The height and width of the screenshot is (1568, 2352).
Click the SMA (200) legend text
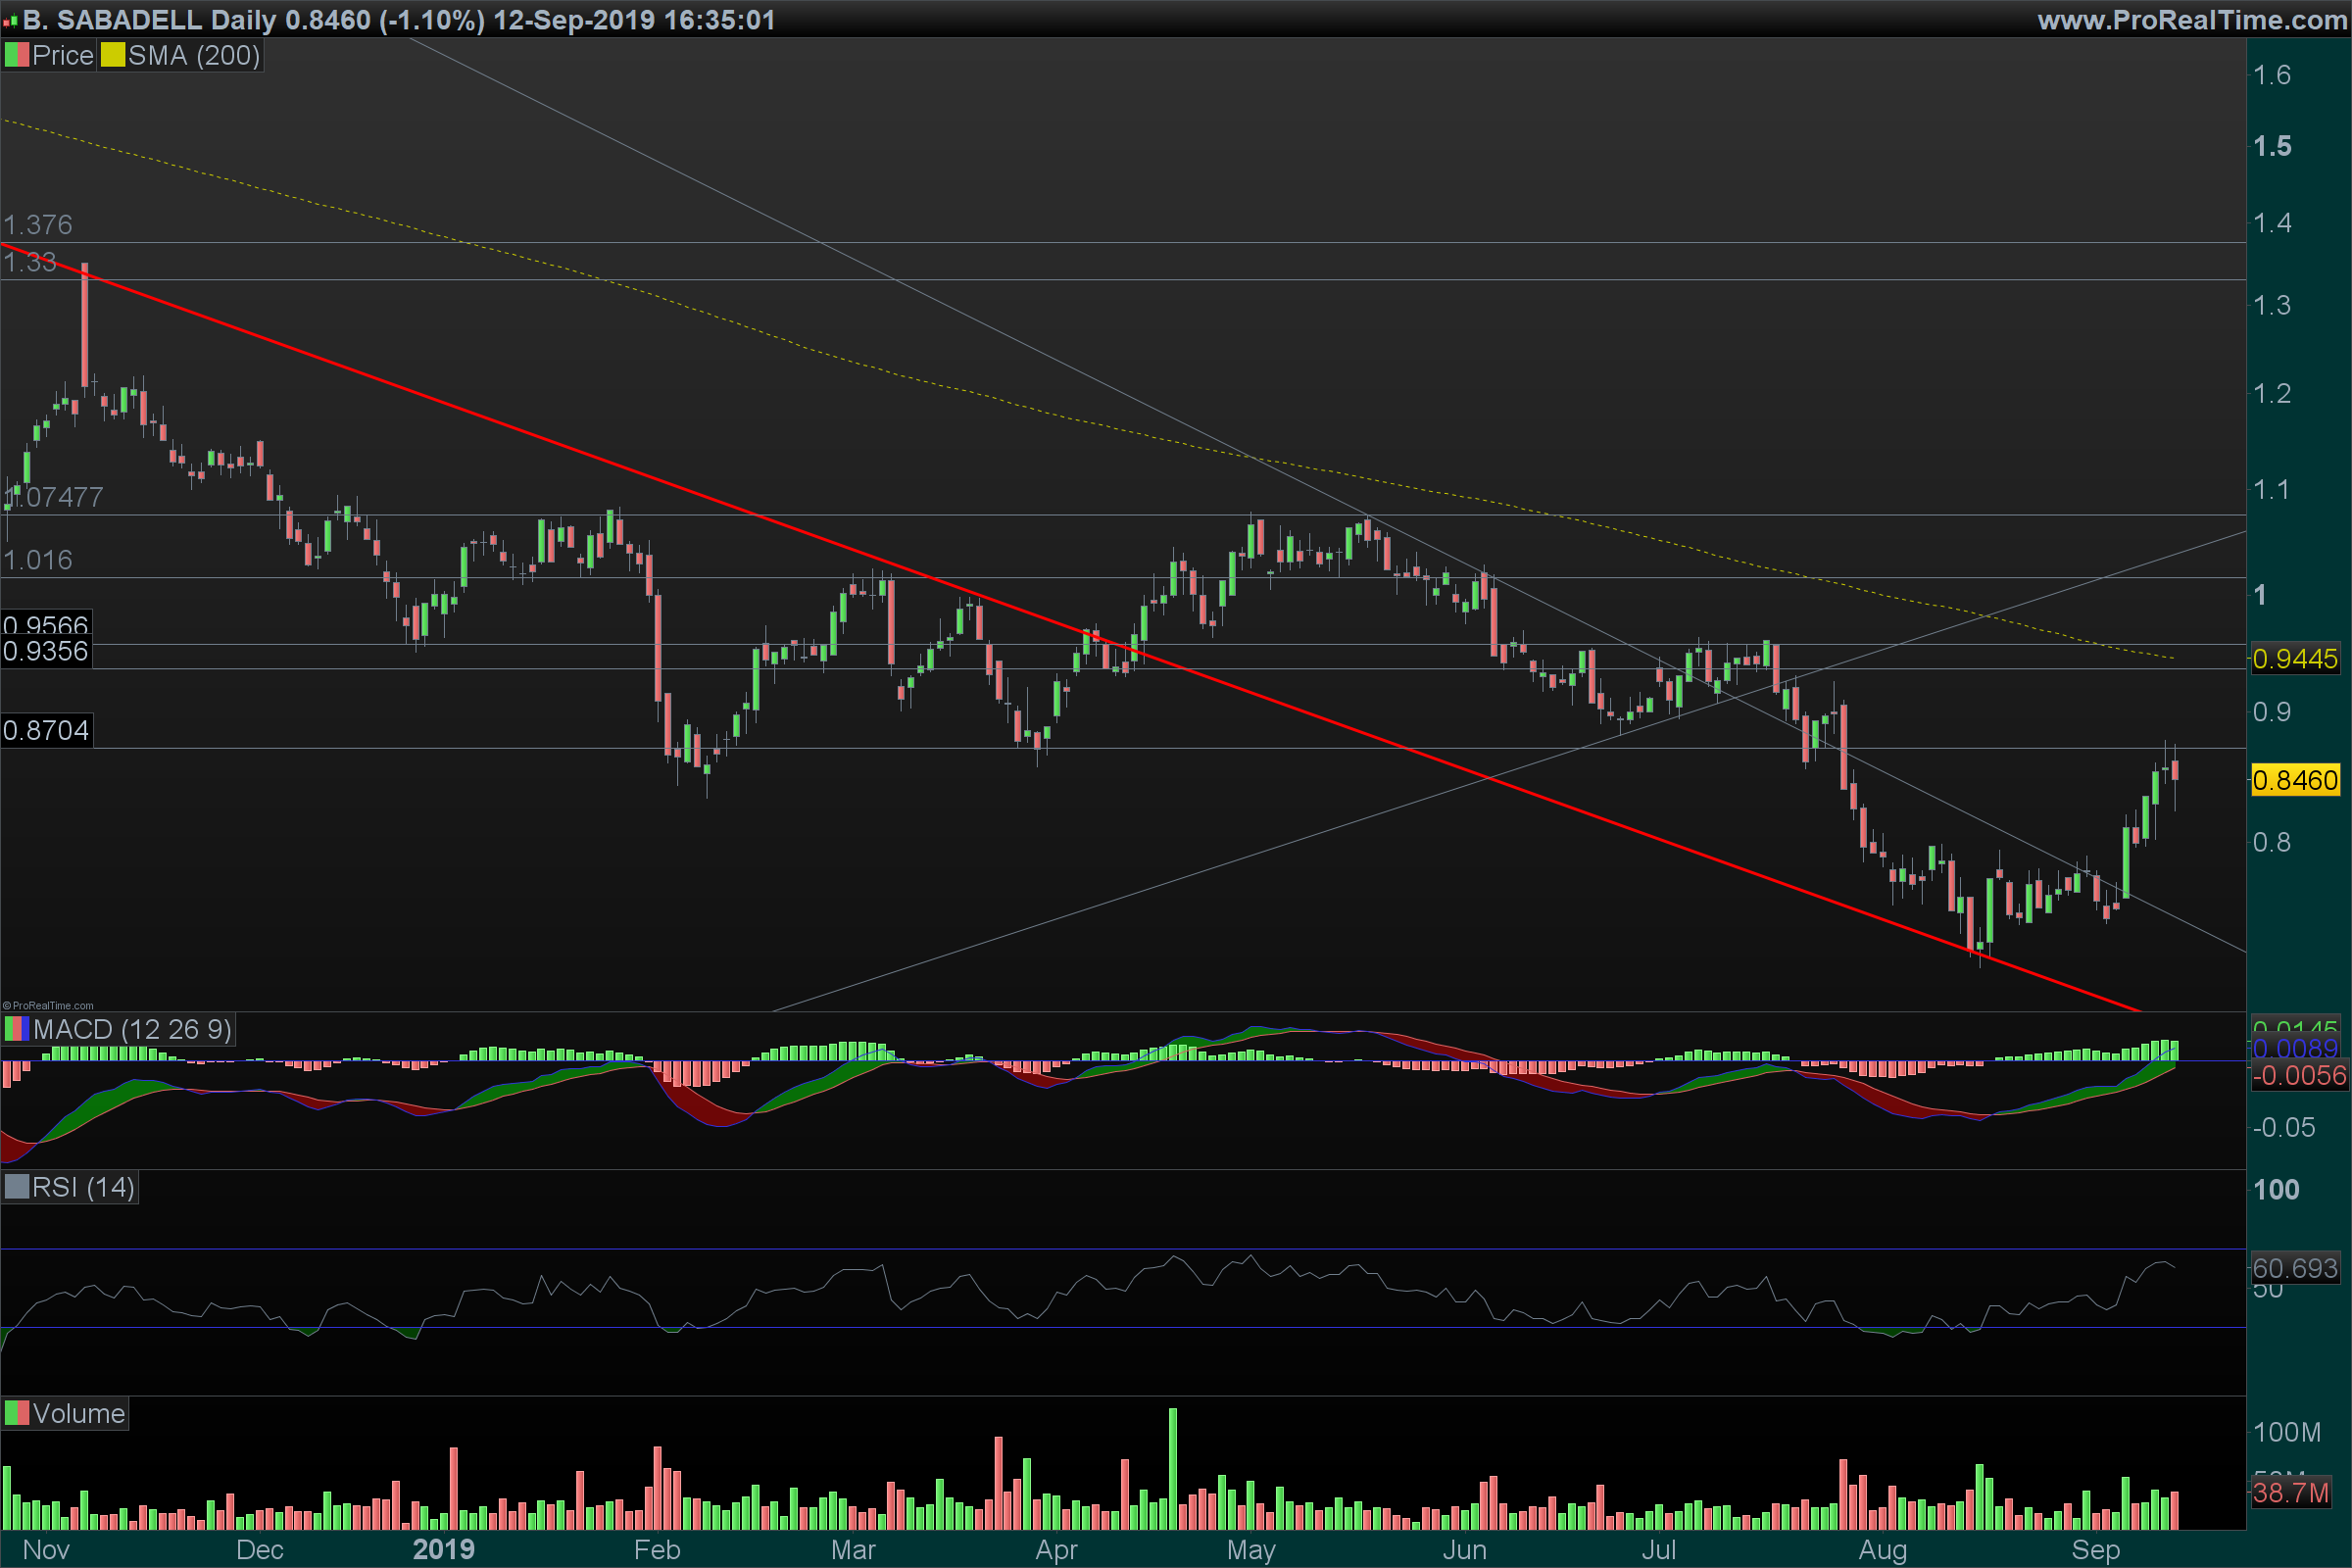(194, 56)
